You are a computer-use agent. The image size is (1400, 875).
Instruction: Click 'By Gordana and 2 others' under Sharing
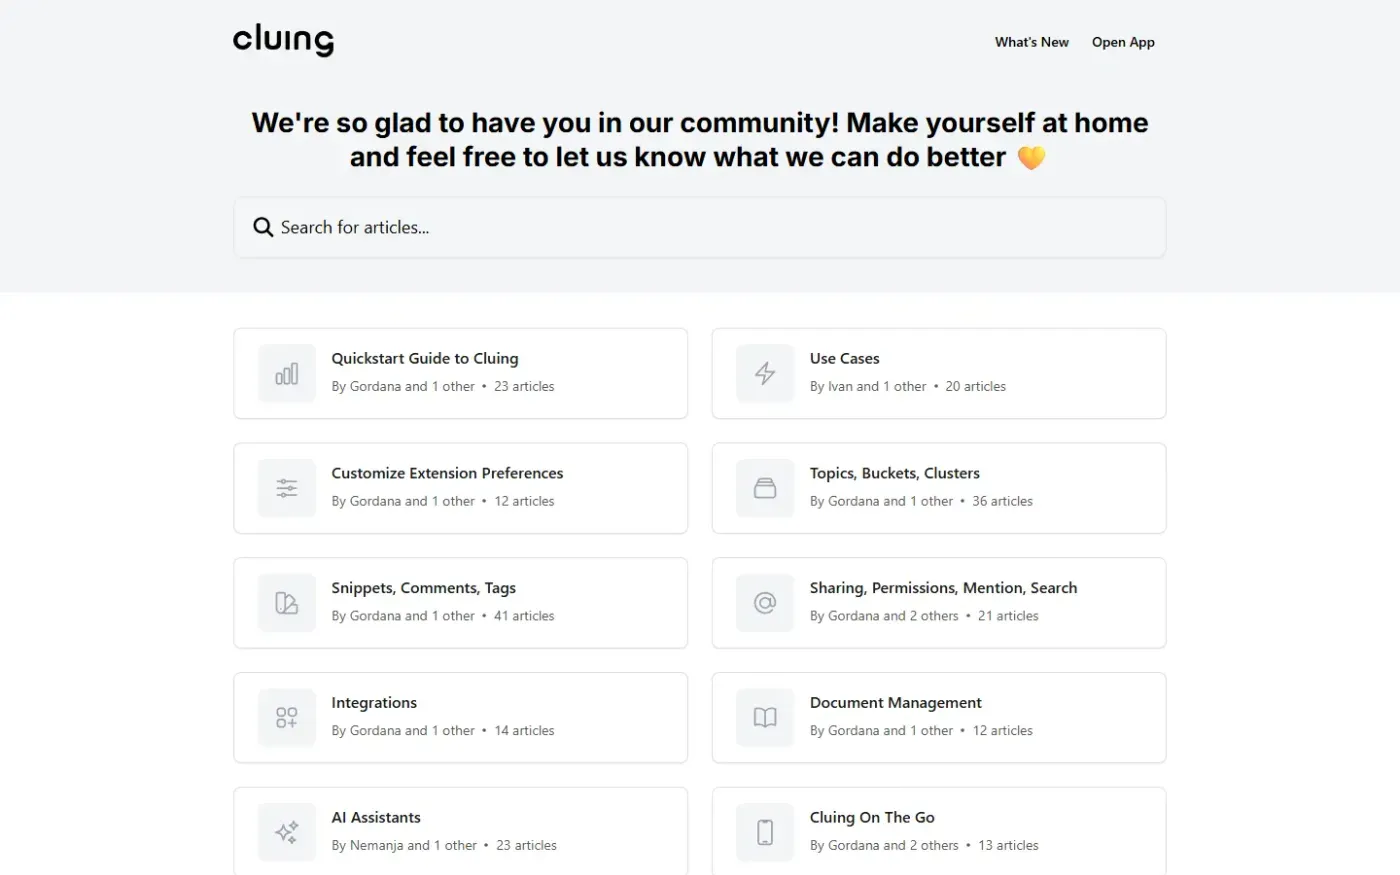884,616
